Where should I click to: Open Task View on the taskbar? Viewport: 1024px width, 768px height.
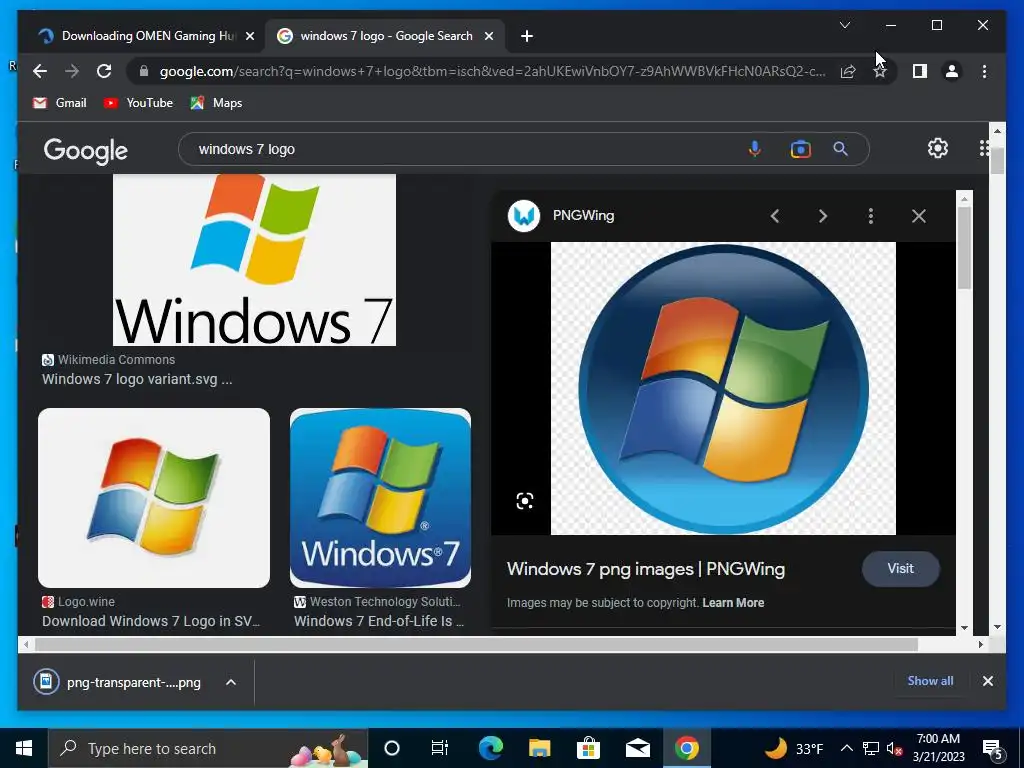(440, 748)
